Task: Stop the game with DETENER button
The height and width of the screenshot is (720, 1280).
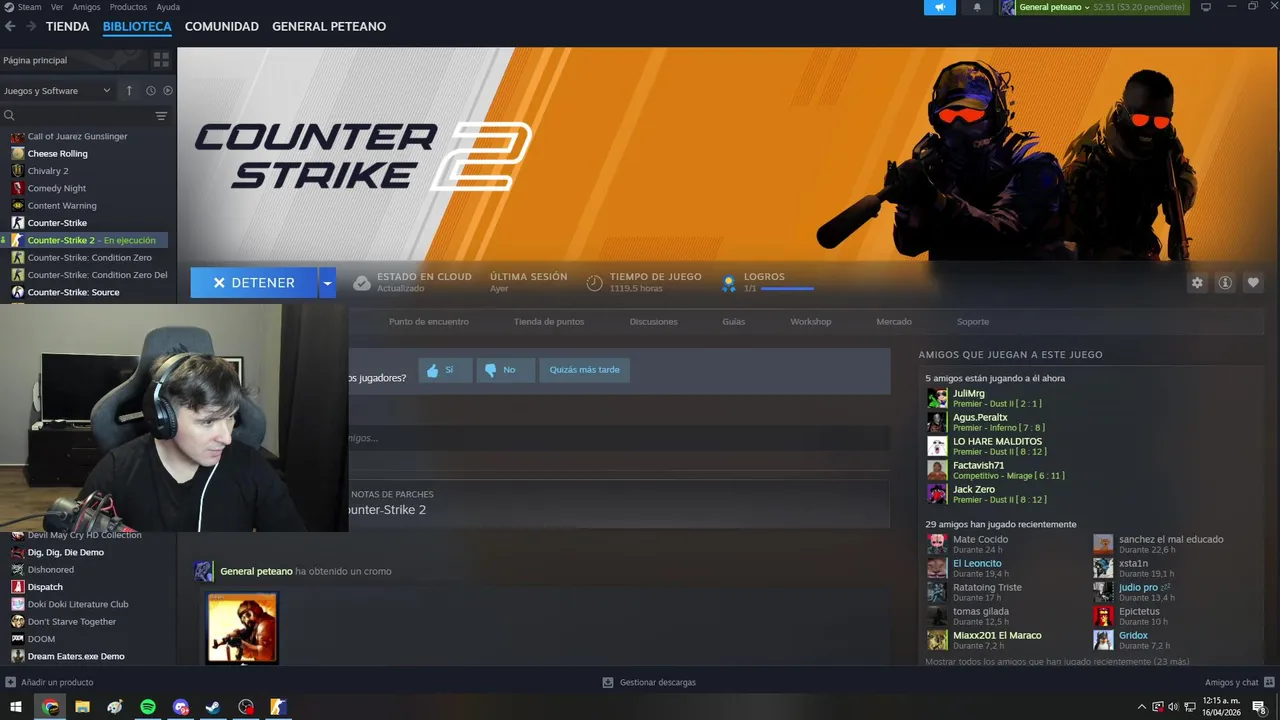Action: [254, 283]
